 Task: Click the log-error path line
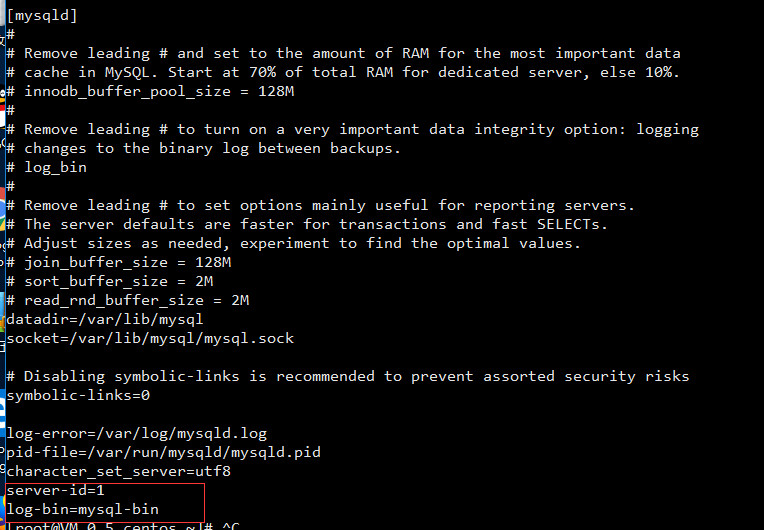point(137,433)
